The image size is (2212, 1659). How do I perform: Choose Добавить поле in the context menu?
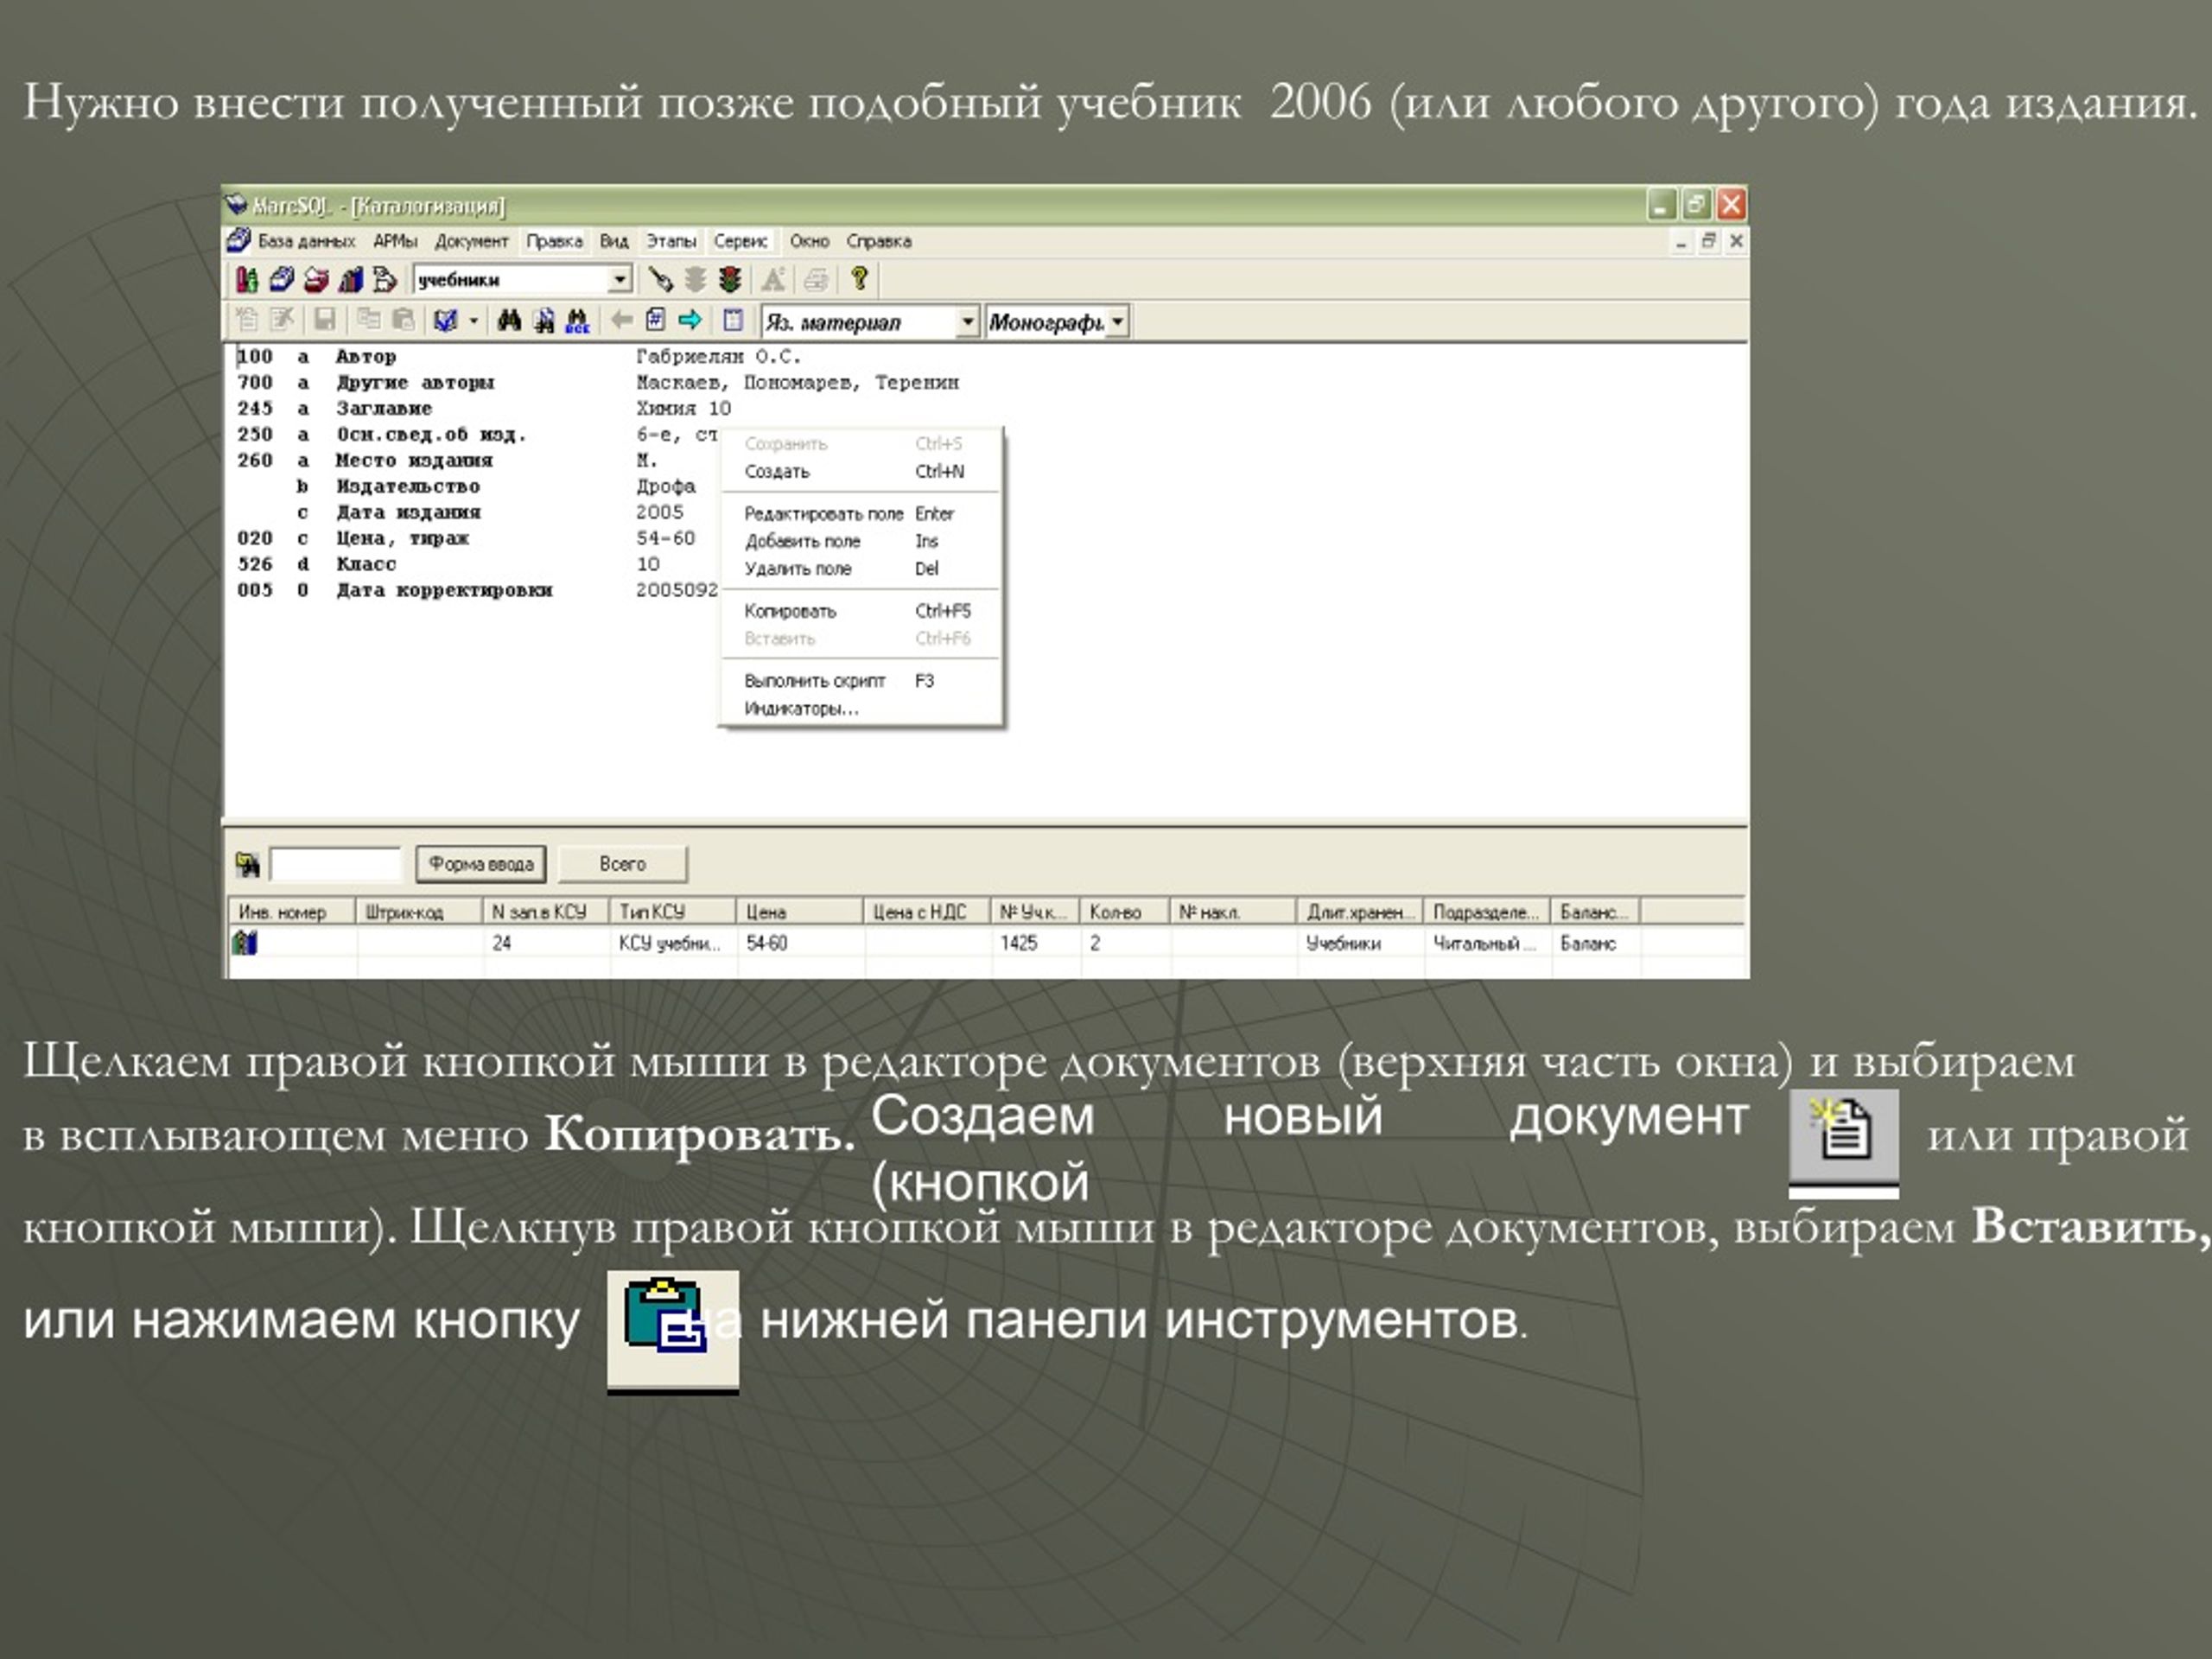click(860, 541)
